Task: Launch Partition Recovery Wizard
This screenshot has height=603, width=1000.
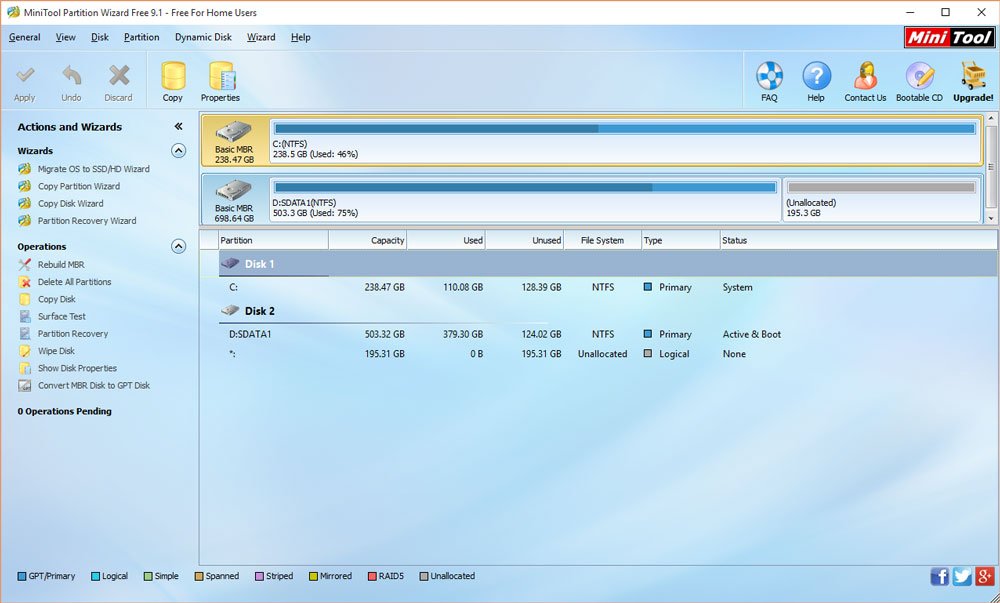Action: [x=87, y=221]
